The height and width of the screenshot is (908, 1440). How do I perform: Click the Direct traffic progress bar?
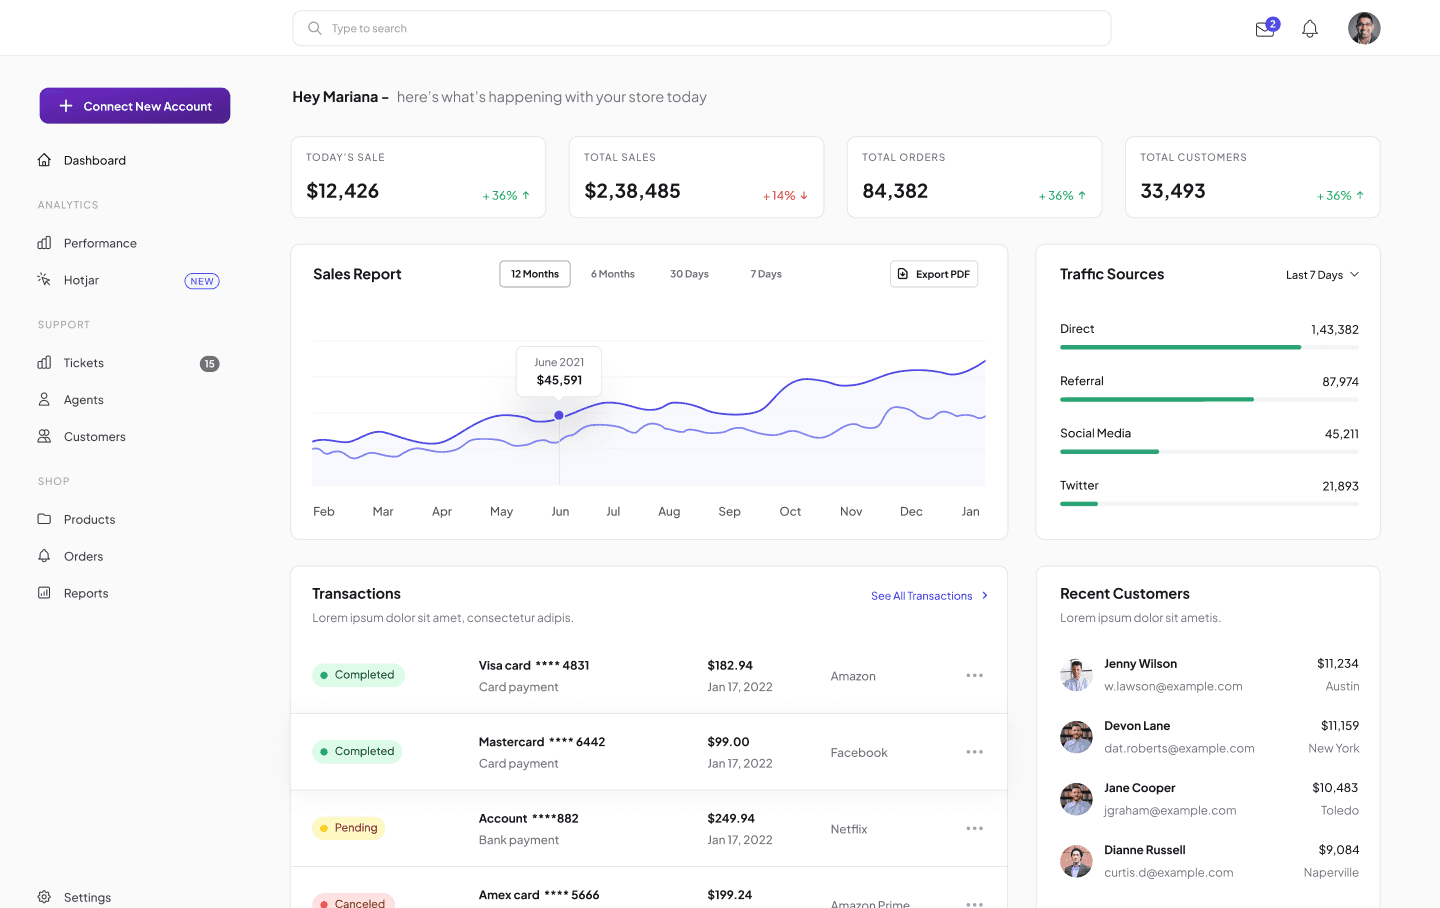(x=1180, y=347)
